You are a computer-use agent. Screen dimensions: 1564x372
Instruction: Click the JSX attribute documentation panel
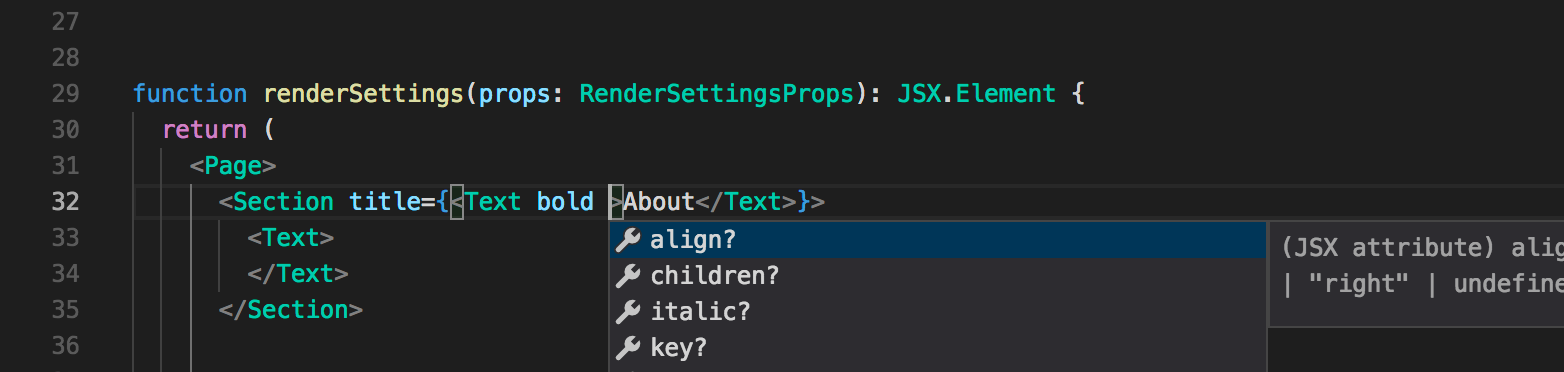(x=1416, y=274)
